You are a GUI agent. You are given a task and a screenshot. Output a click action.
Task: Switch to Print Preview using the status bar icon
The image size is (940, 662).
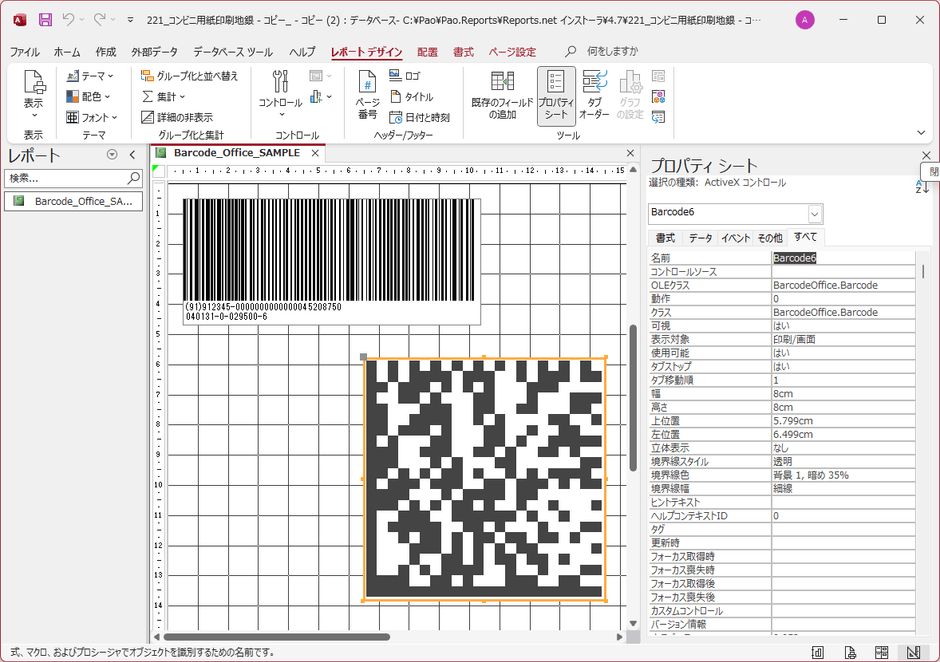pyautogui.click(x=850, y=651)
